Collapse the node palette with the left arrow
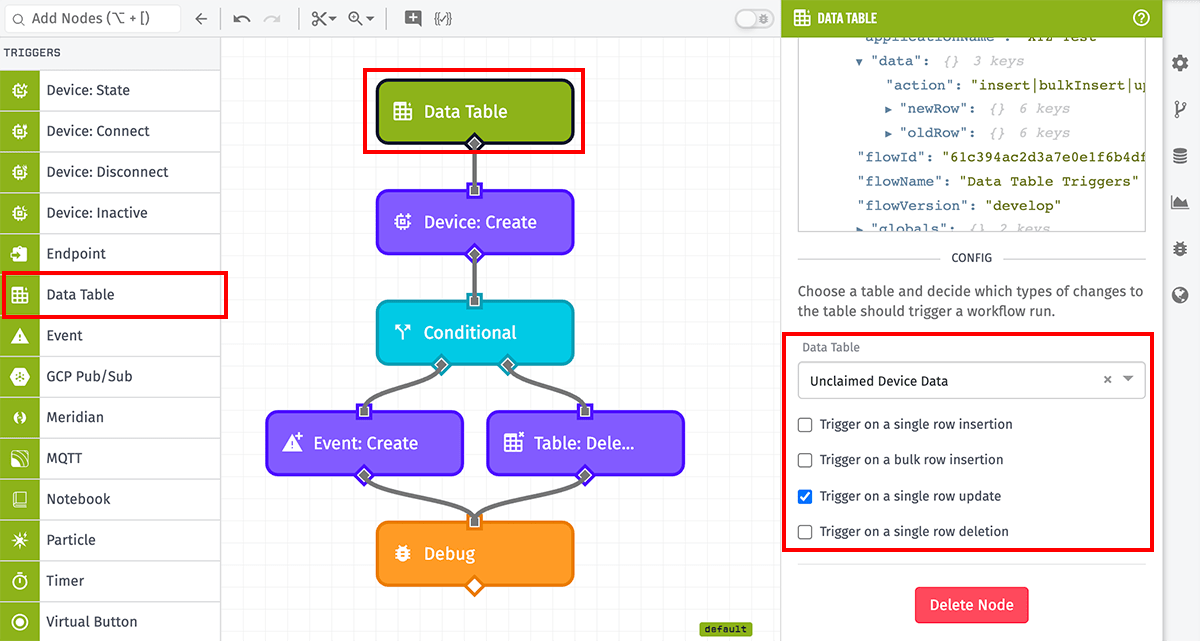The image size is (1200, 641). [x=201, y=18]
